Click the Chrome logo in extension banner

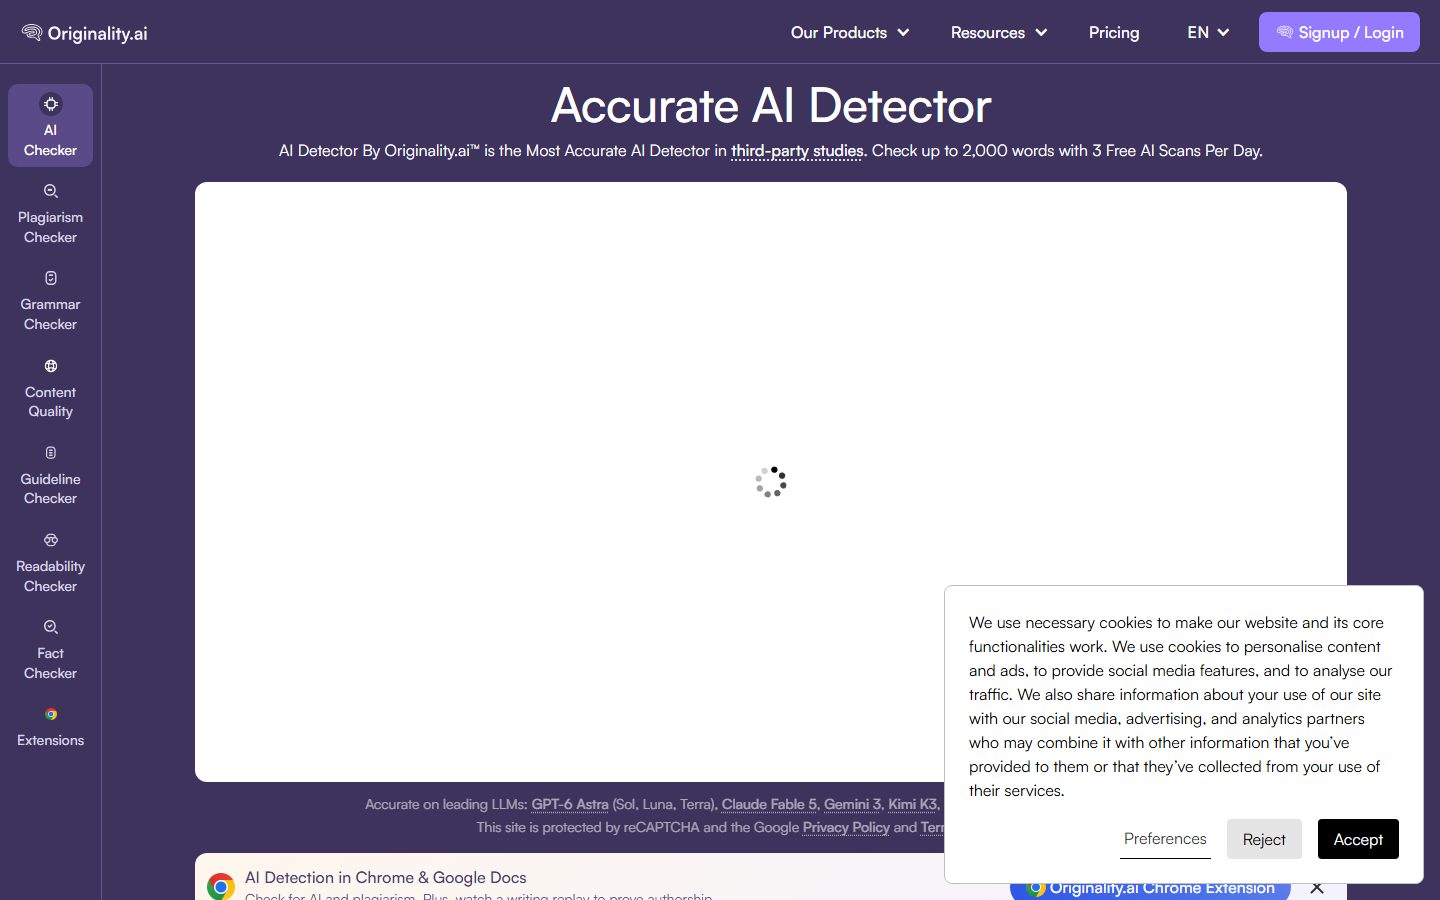(221, 886)
